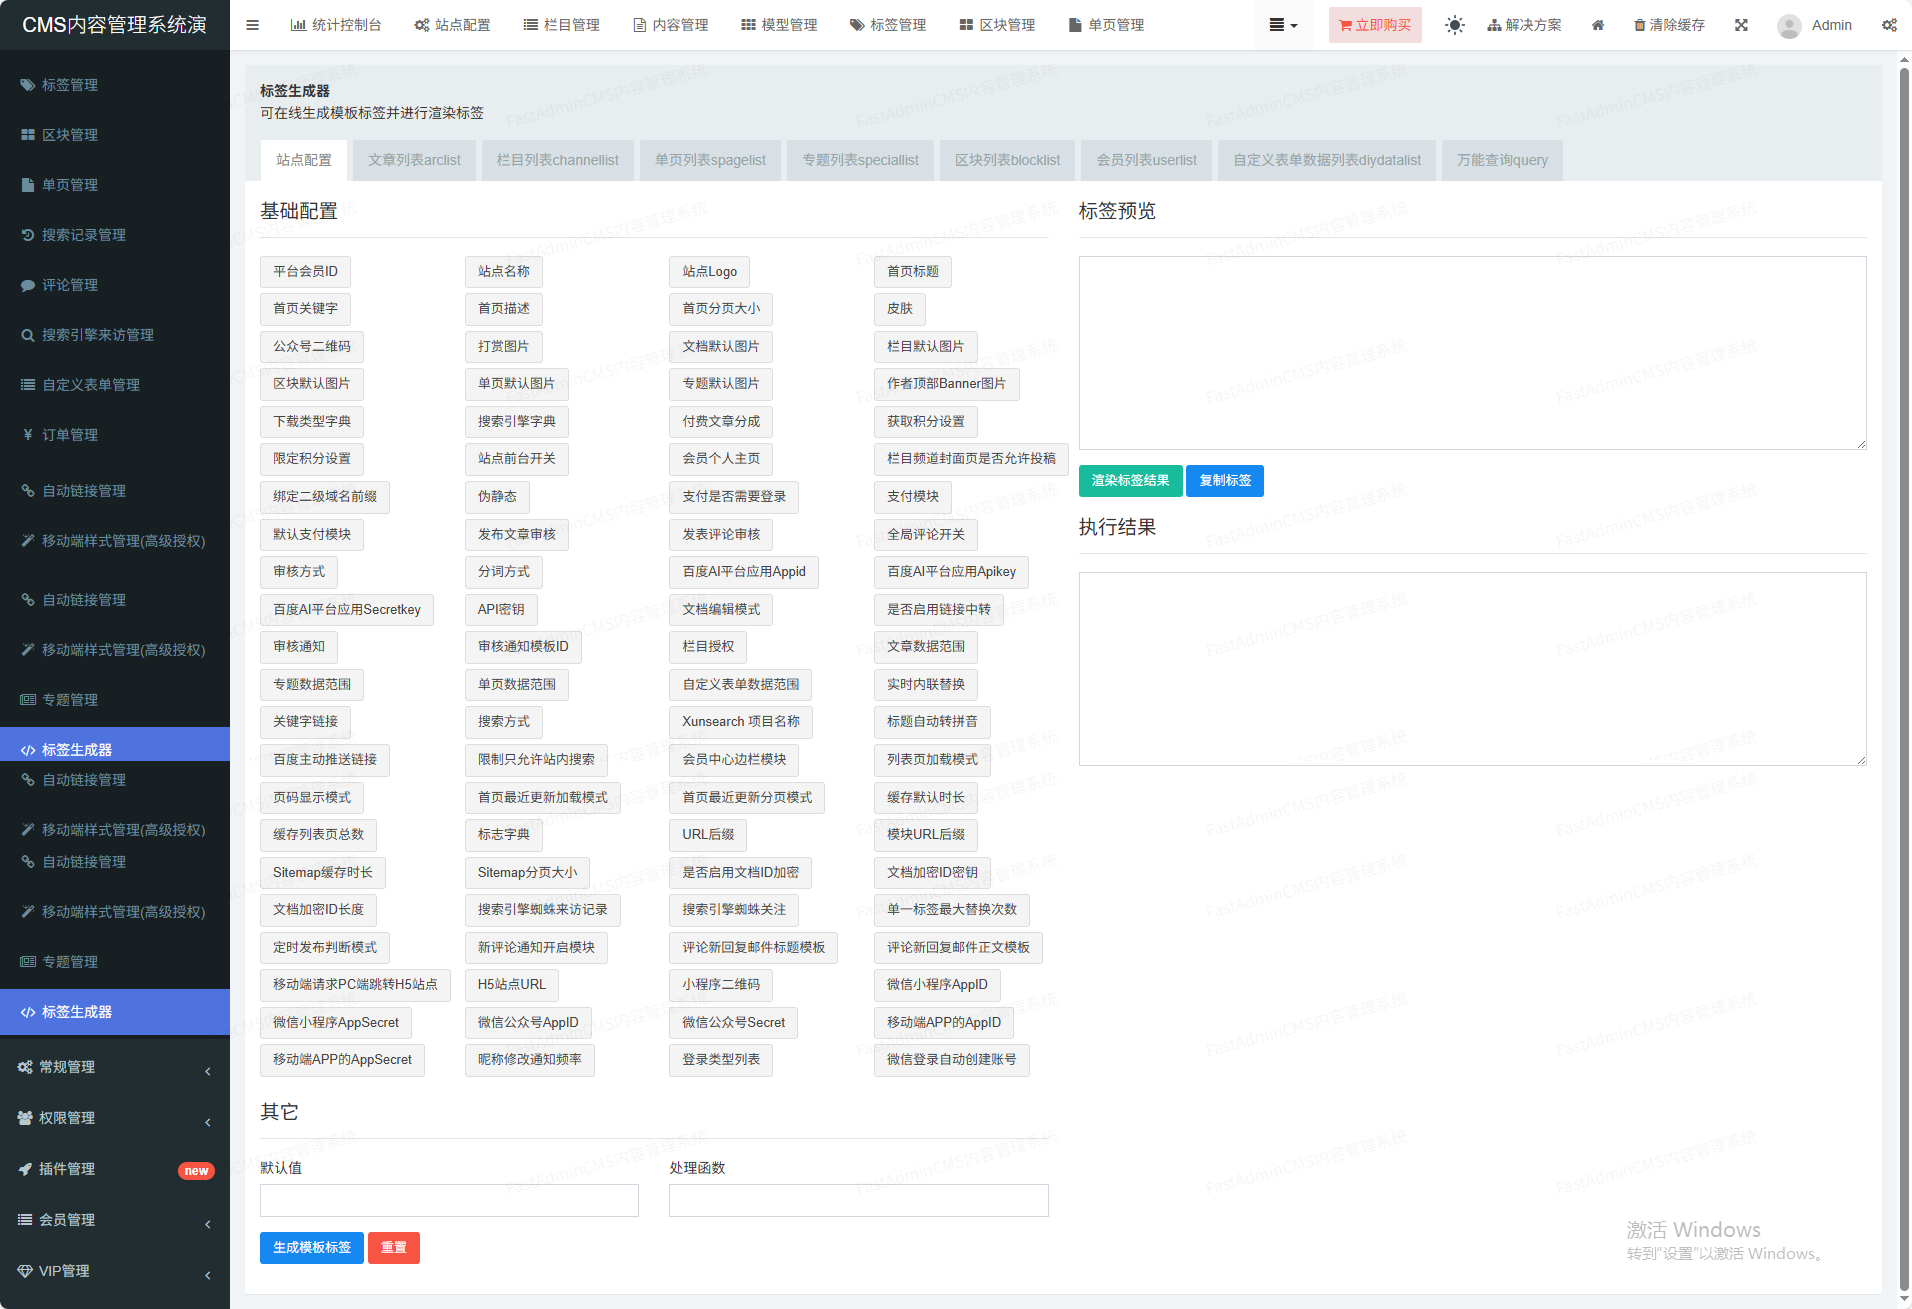Click the 生成模板标签 button
Screen dimensions: 1912x1309
click(x=311, y=1248)
